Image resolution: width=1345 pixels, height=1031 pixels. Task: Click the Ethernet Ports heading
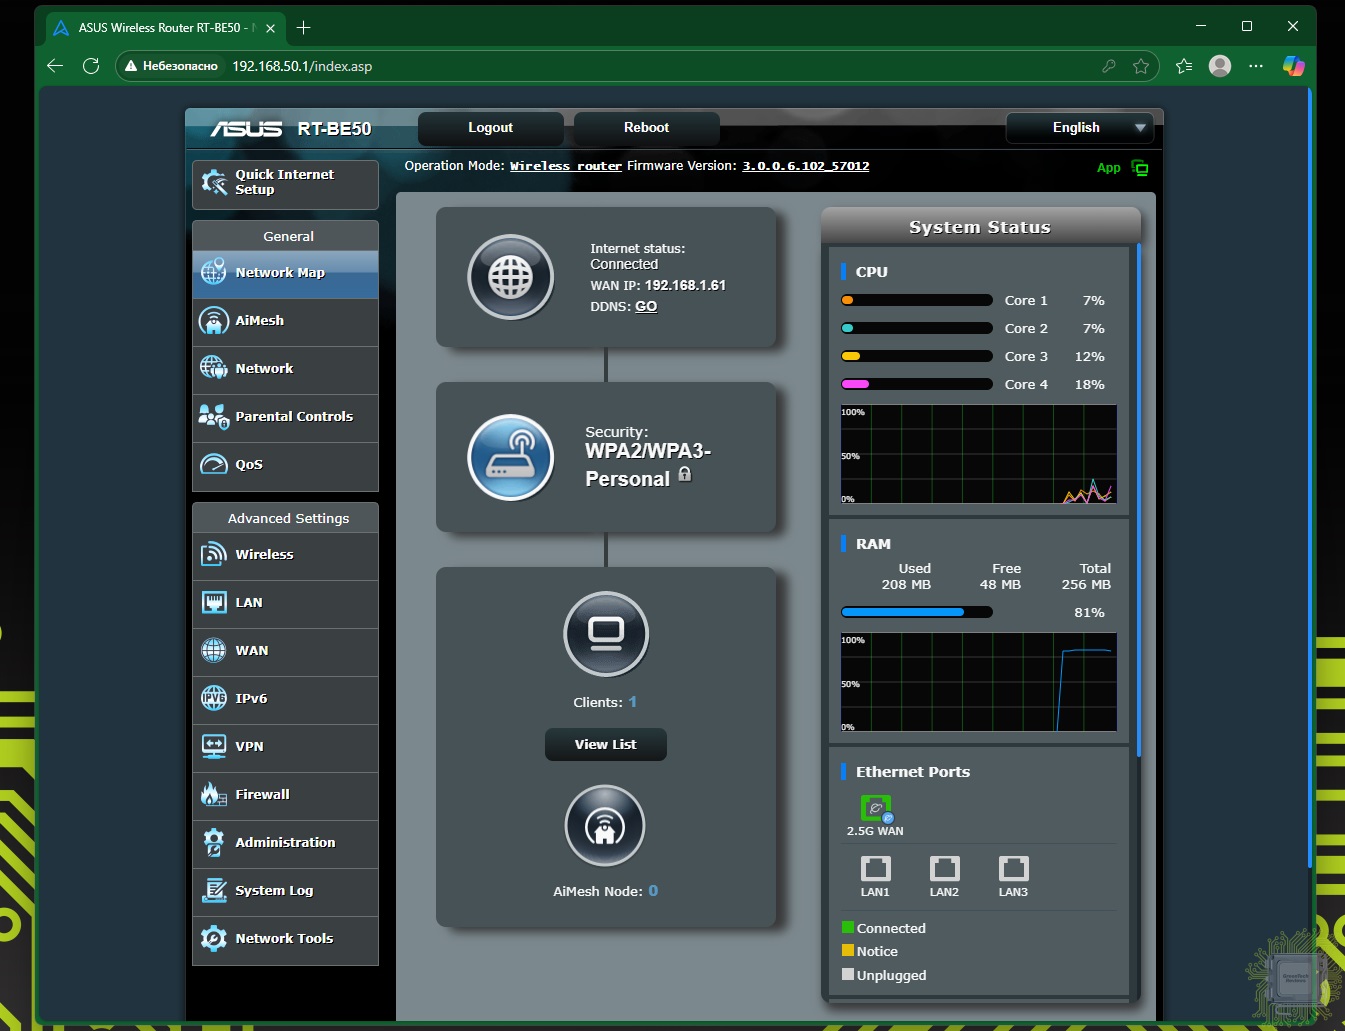coord(913,772)
